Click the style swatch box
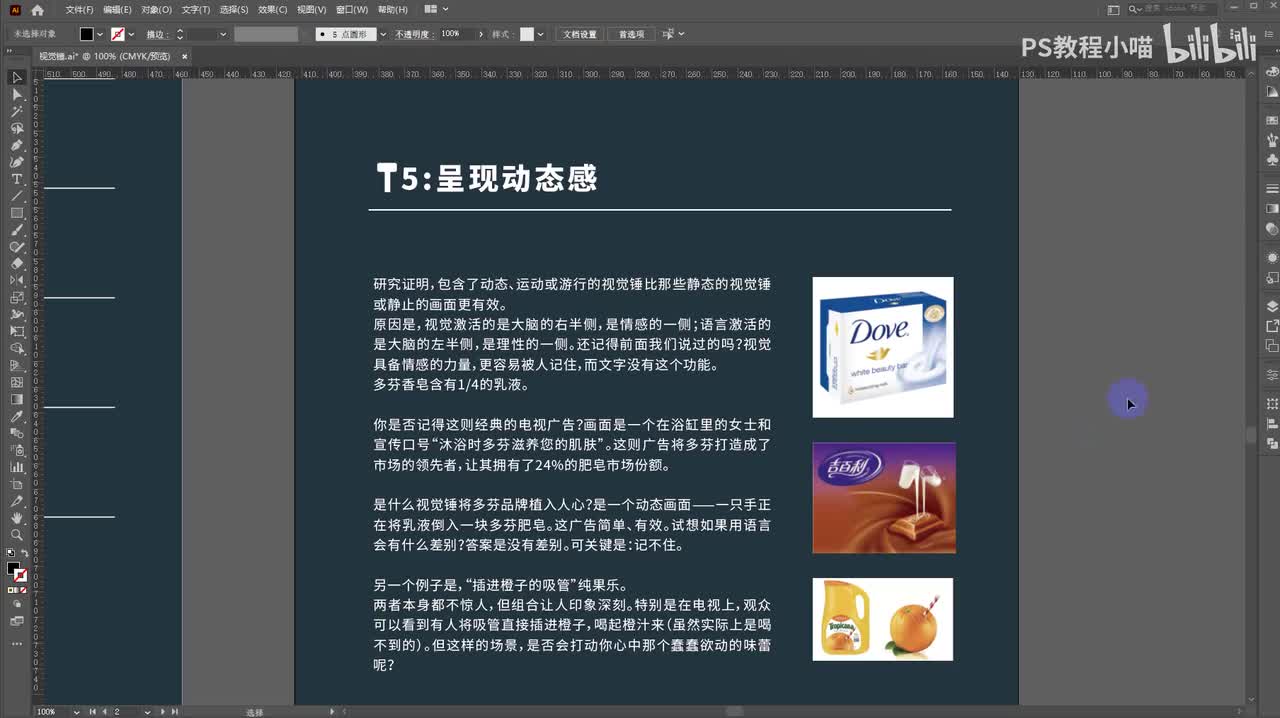This screenshot has width=1280, height=718. tap(527, 34)
